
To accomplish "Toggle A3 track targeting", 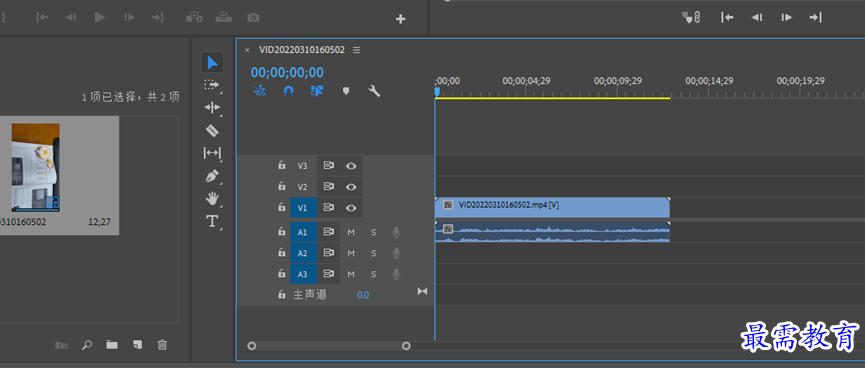I will pos(303,274).
